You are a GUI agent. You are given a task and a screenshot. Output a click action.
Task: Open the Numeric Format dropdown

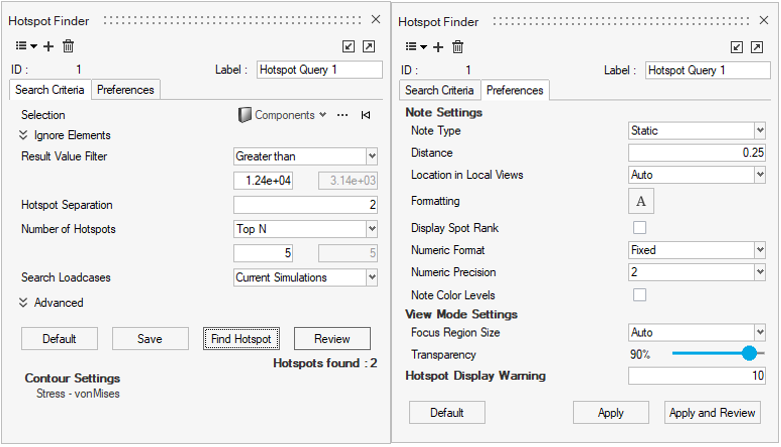pos(696,250)
